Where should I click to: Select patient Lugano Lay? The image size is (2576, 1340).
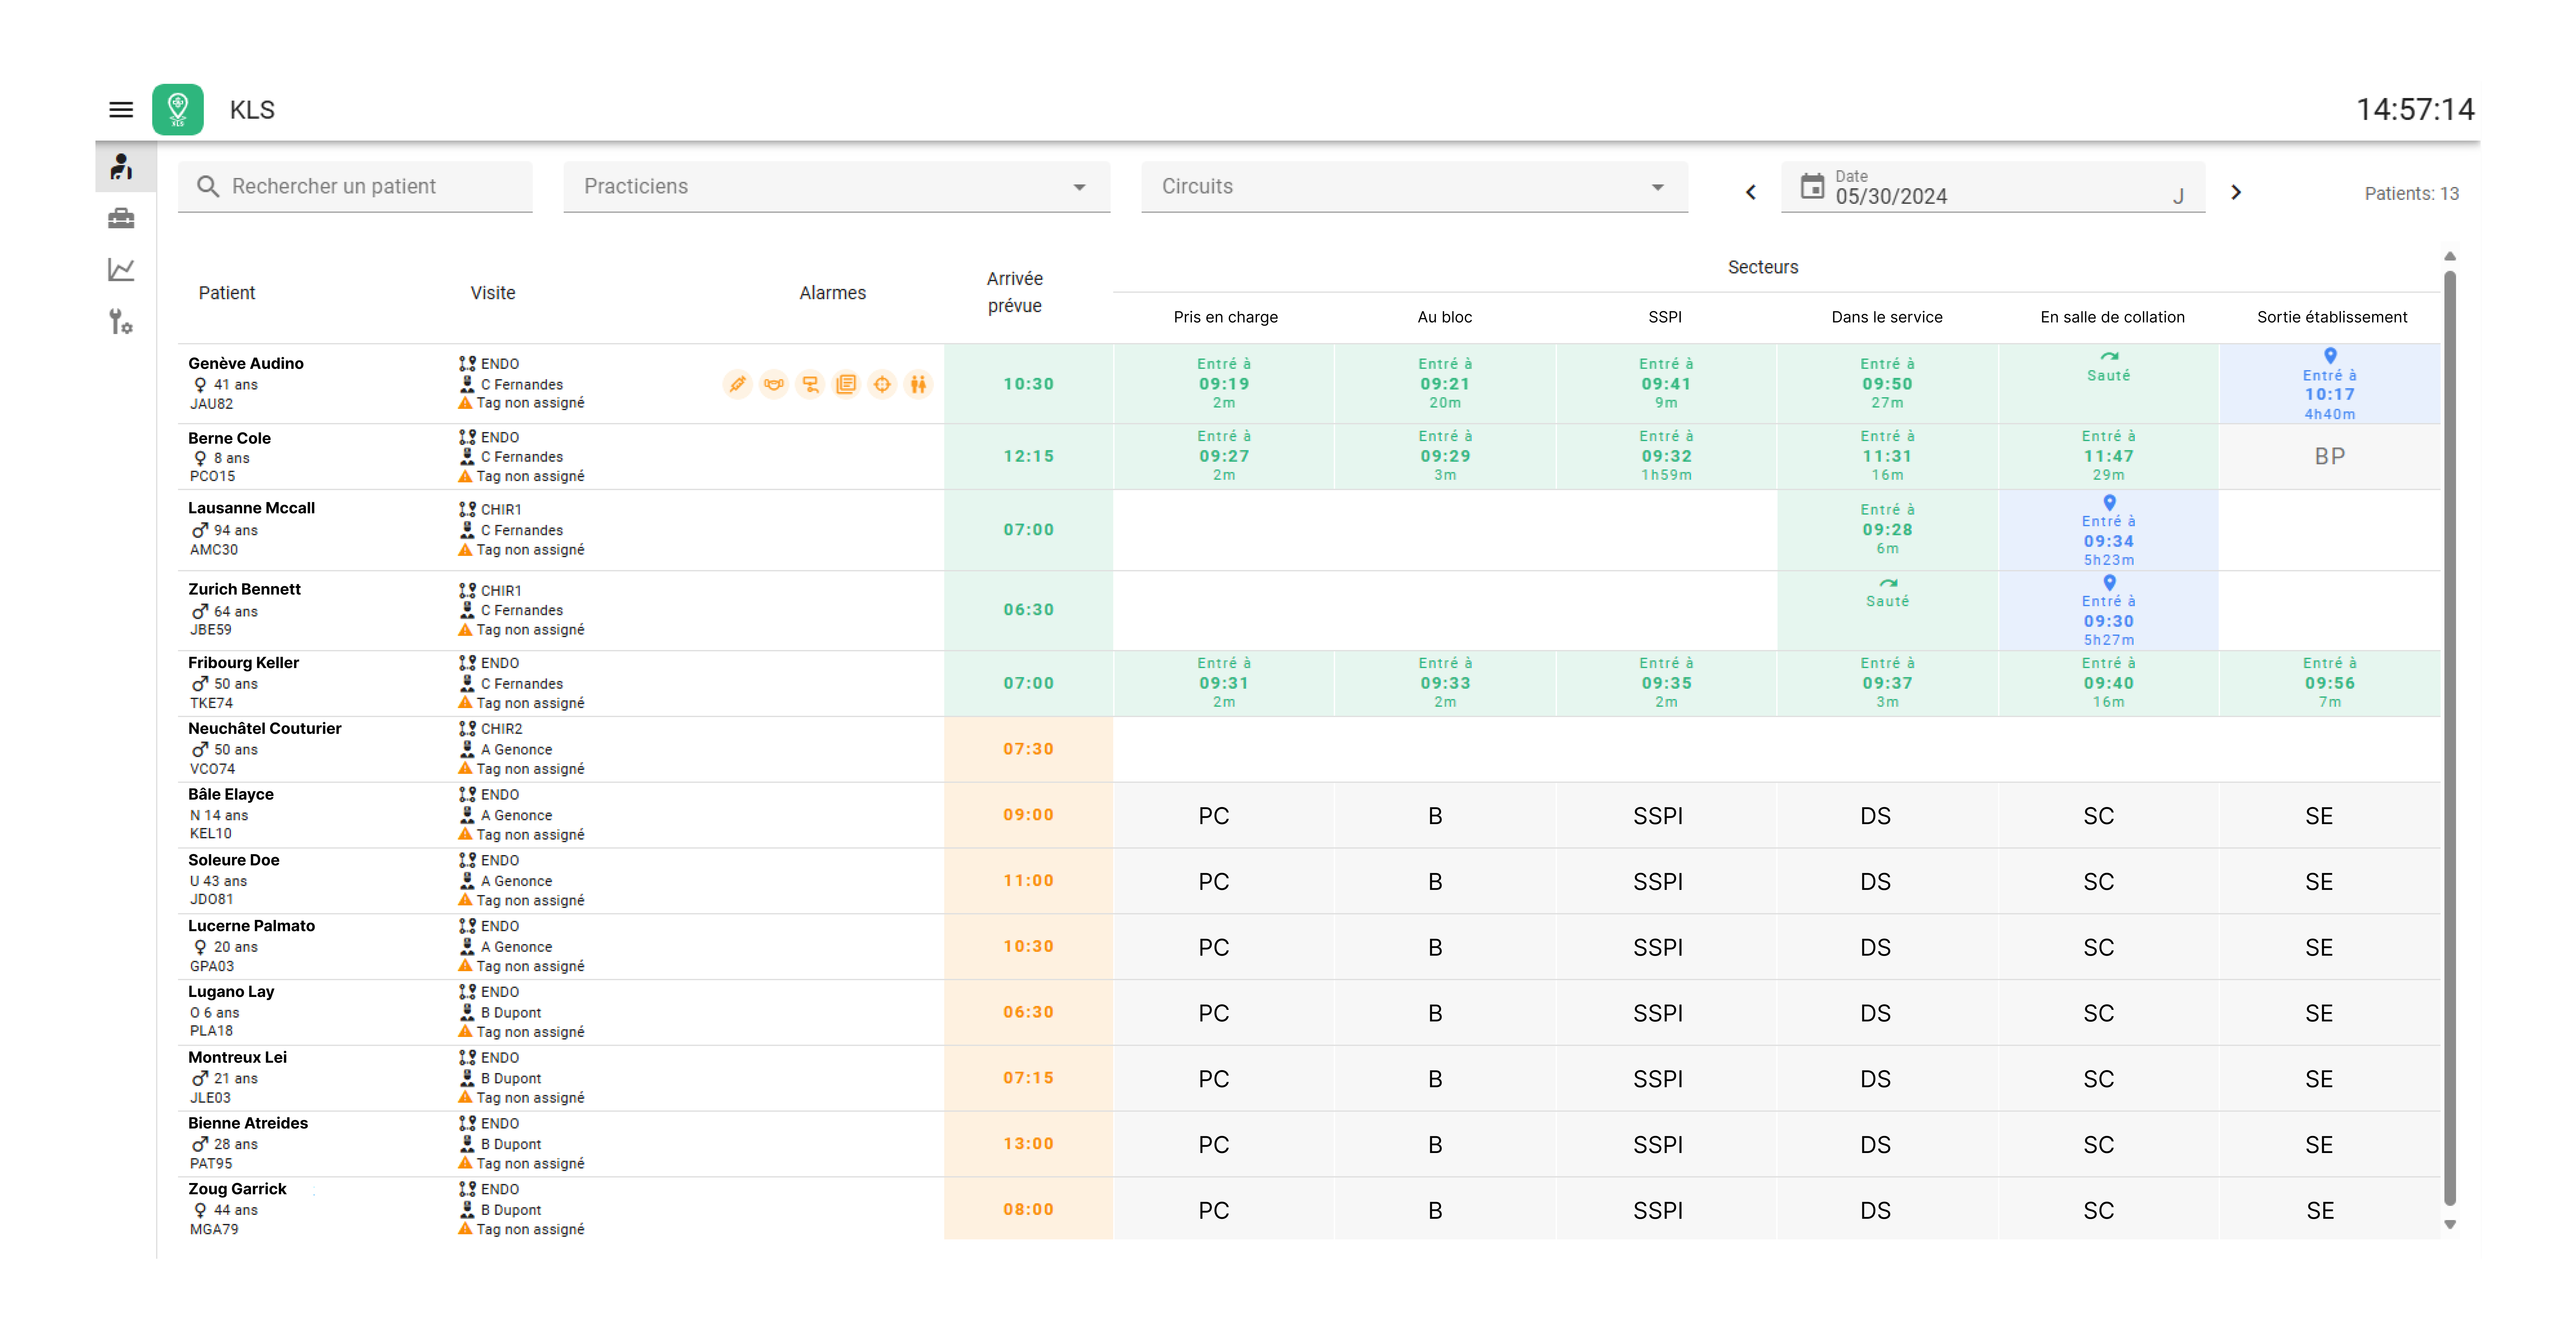click(231, 992)
